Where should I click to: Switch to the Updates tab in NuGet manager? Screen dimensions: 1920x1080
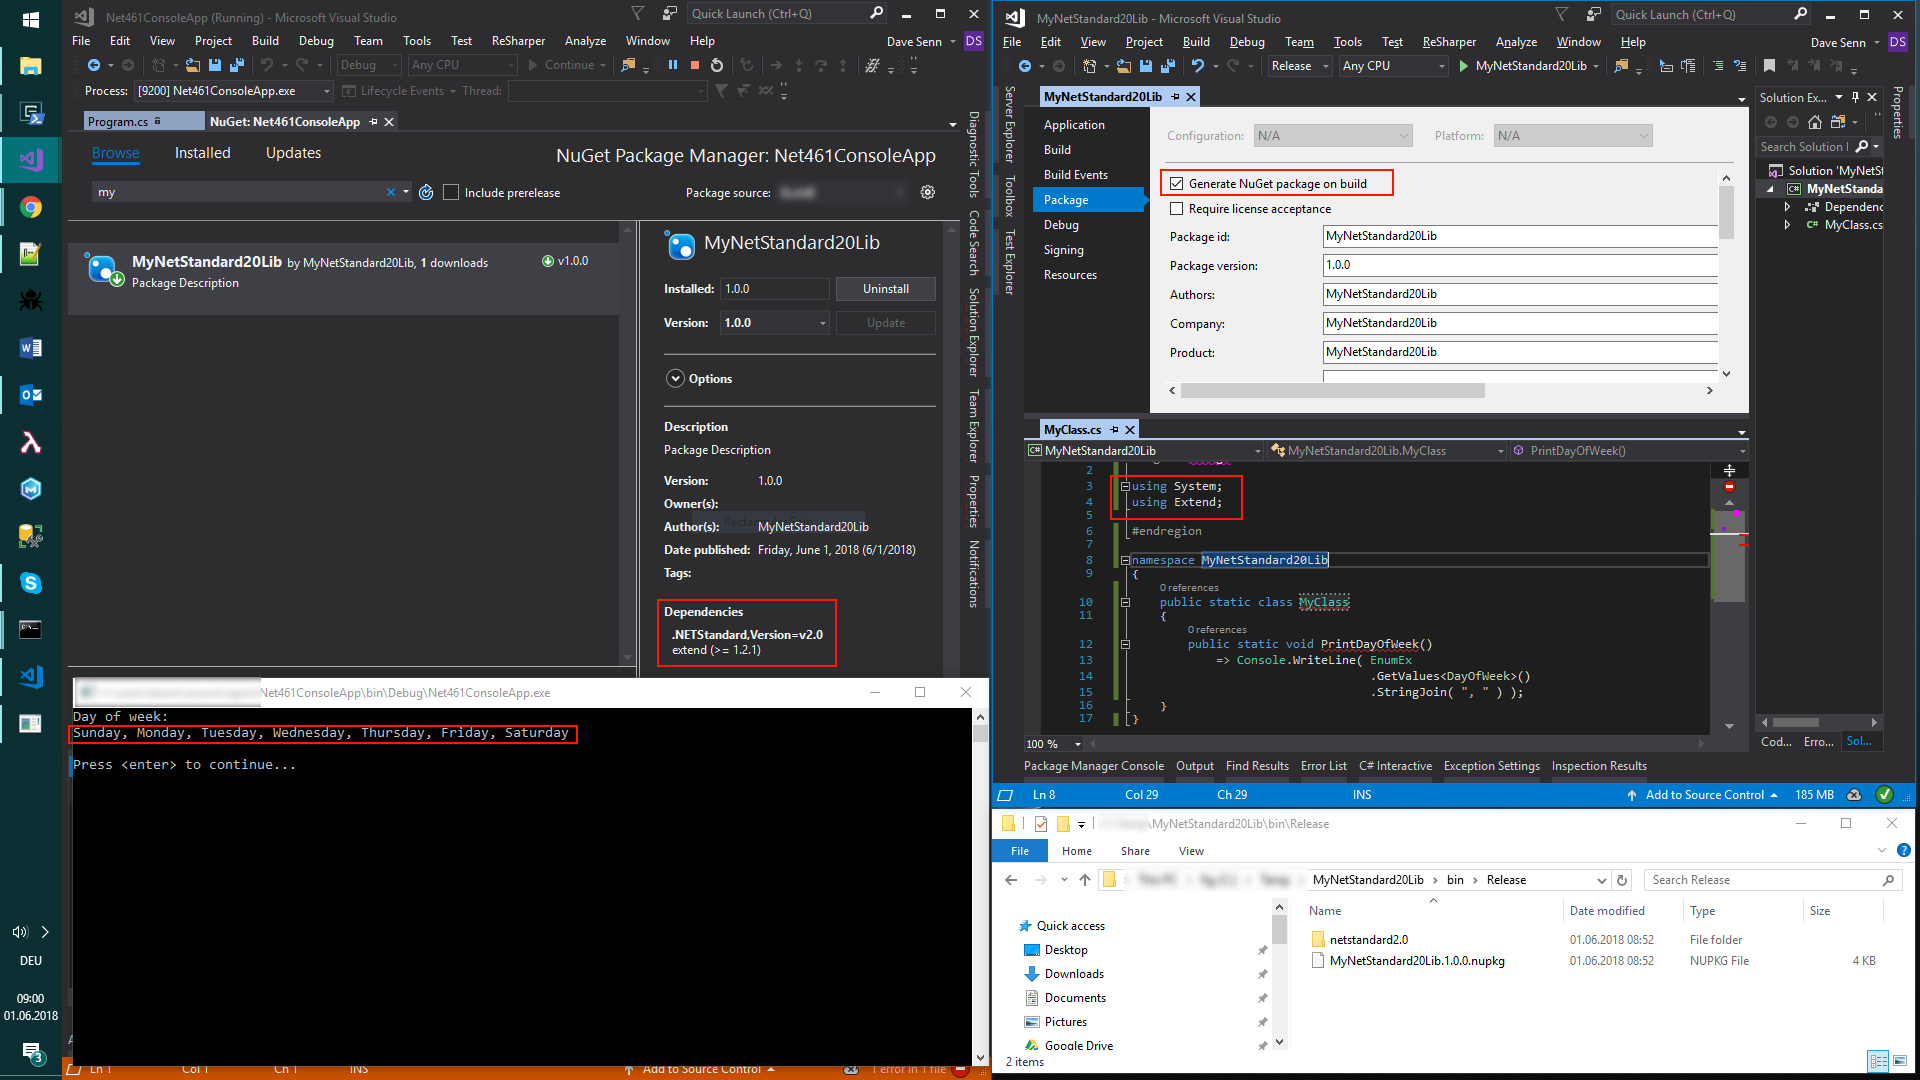pyautogui.click(x=292, y=152)
